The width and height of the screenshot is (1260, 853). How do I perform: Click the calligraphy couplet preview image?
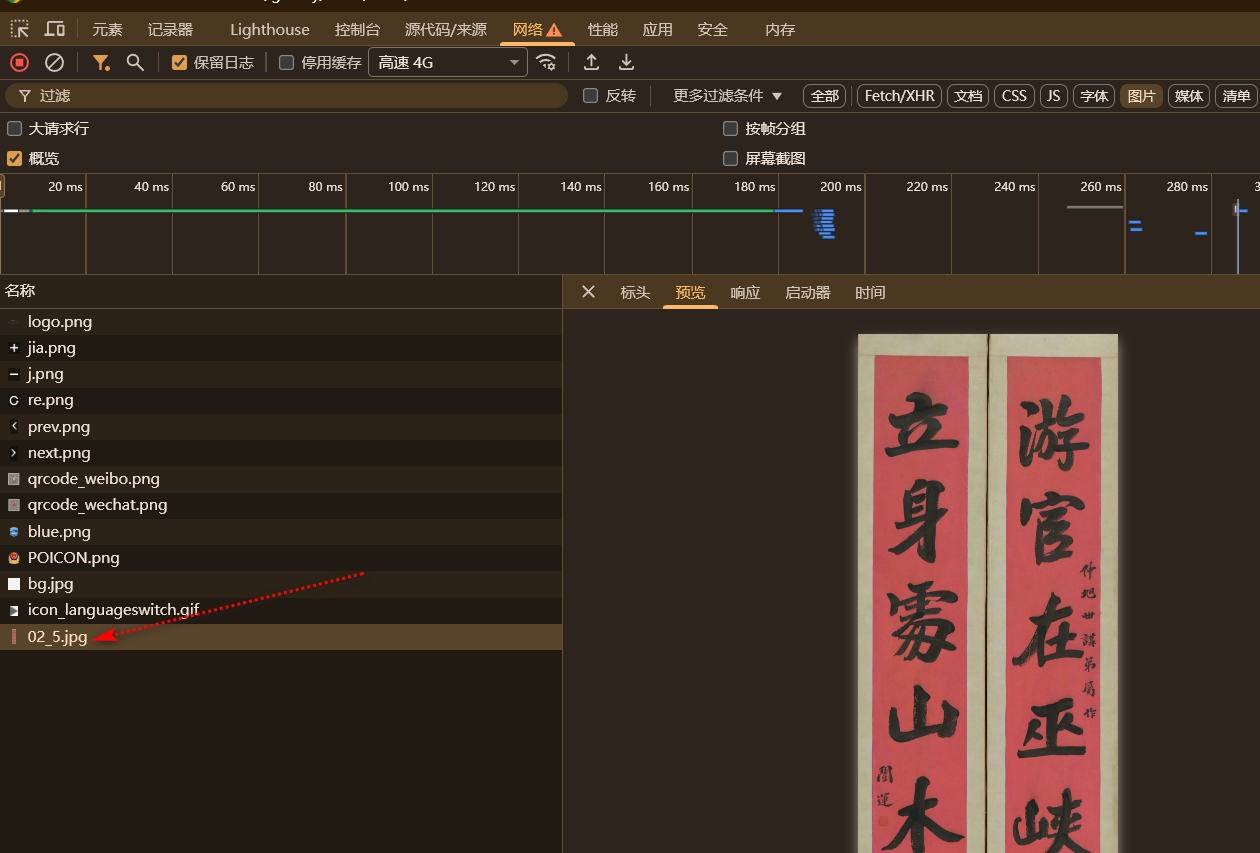(x=988, y=593)
